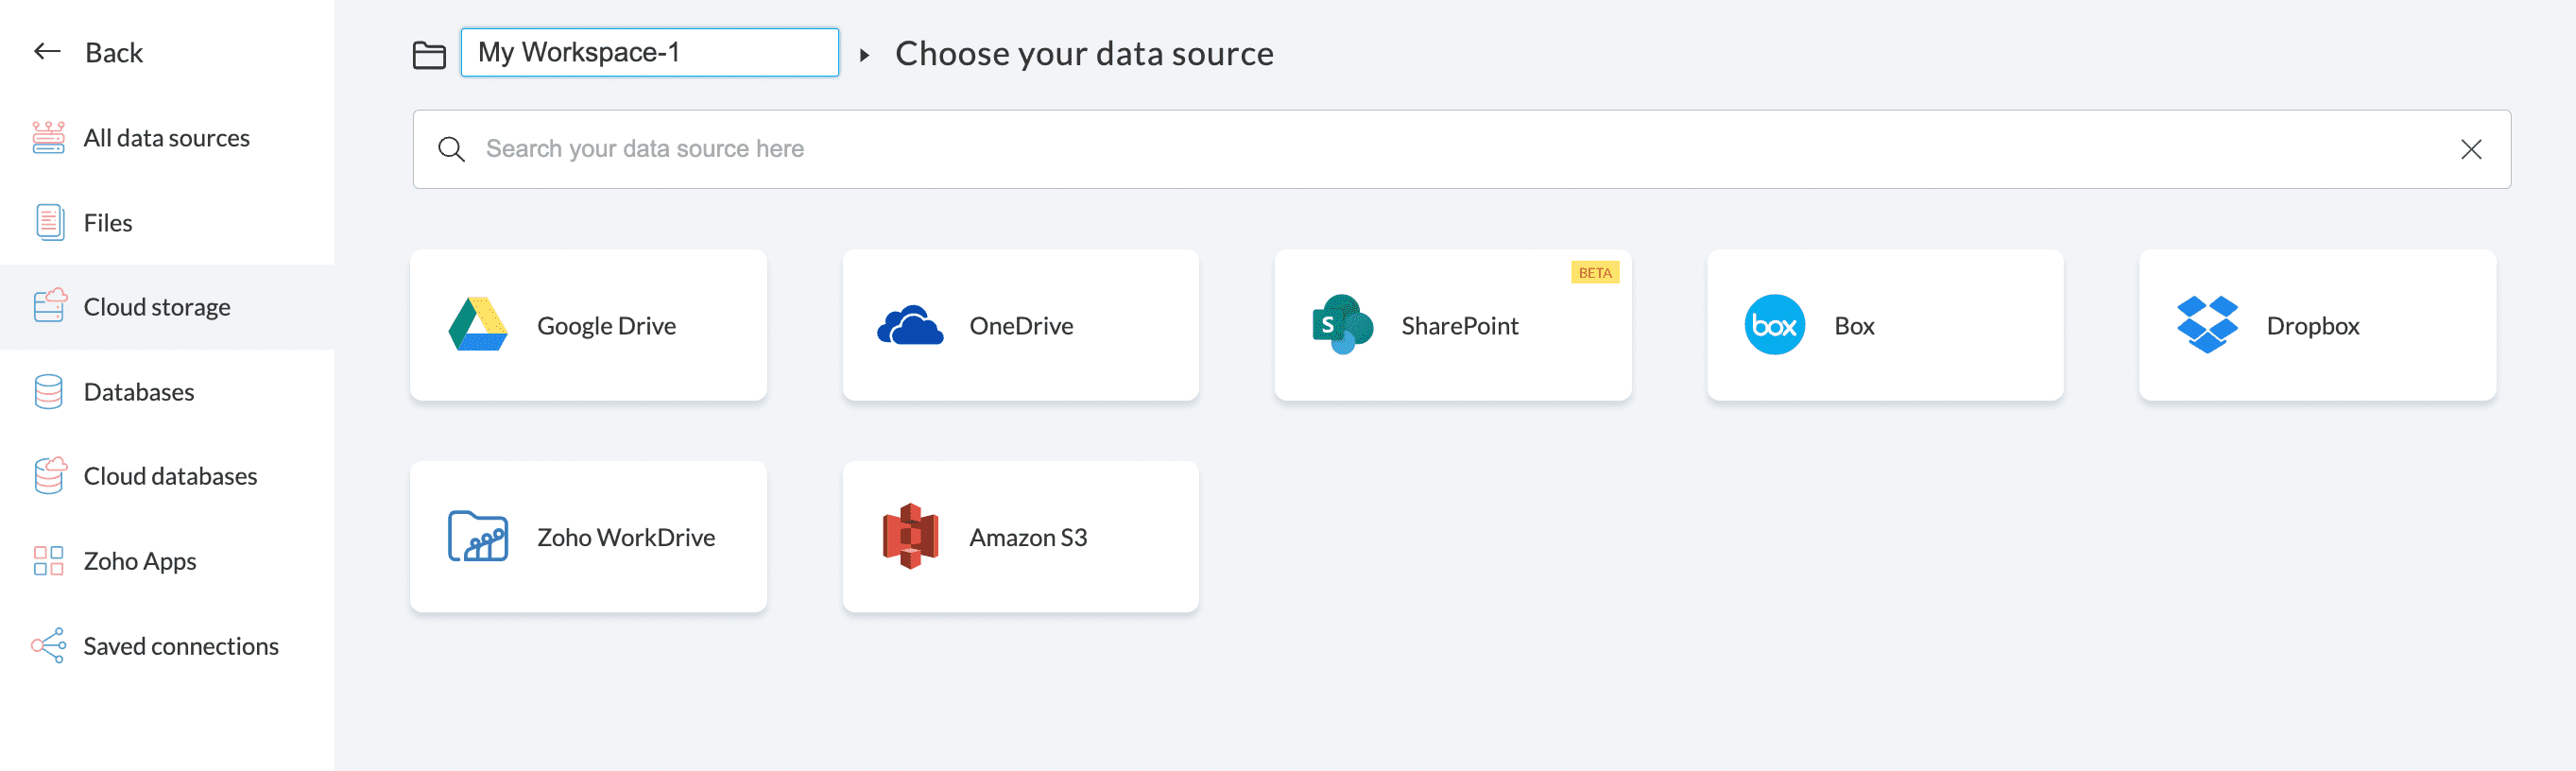Go back using the Back arrow

pos(48,52)
